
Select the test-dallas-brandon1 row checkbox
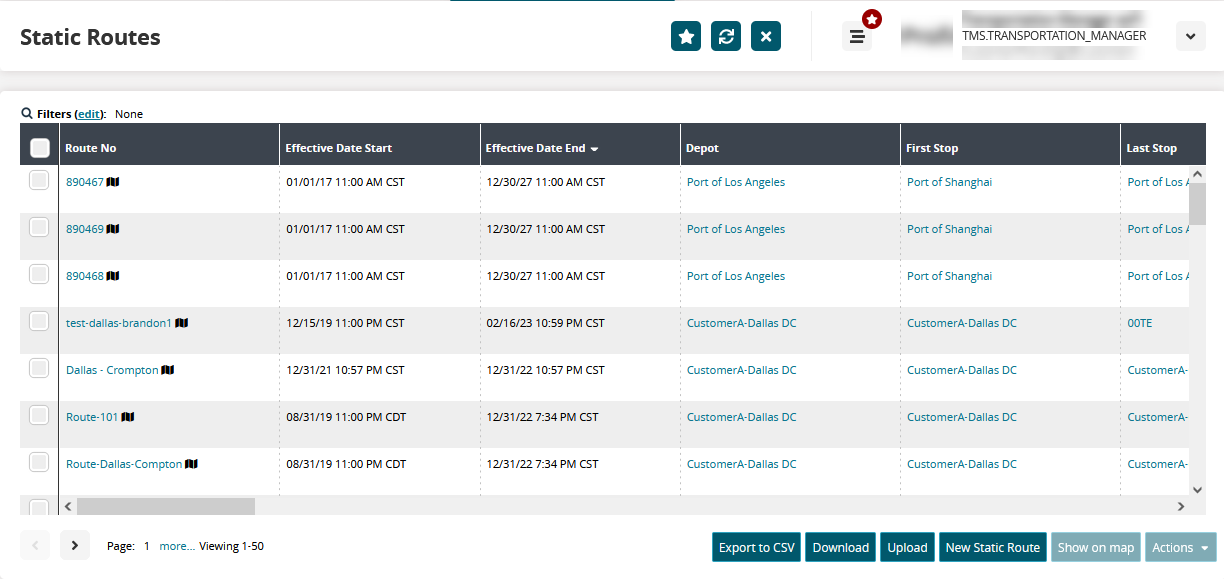pos(39,321)
